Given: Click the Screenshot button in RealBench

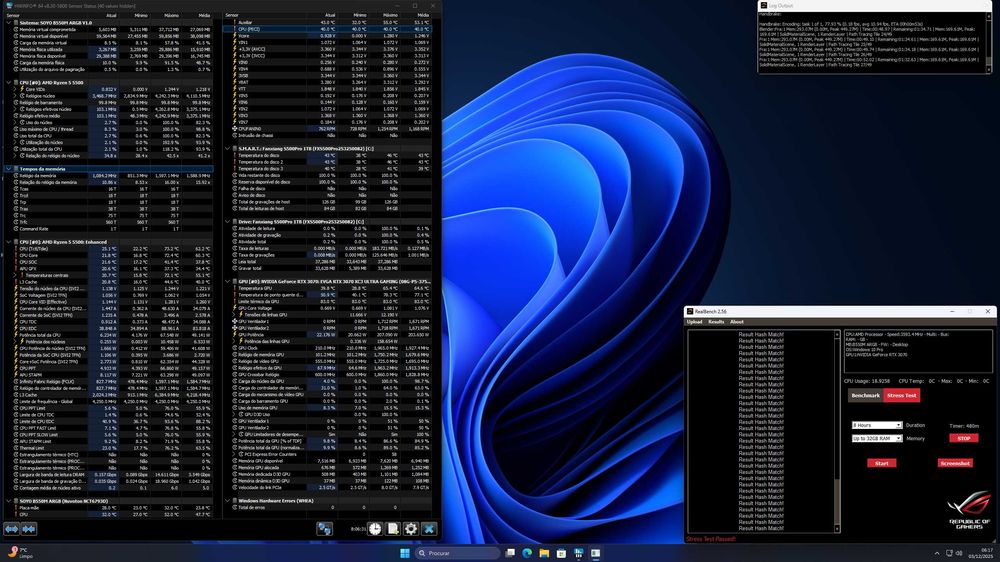Looking at the screenshot, I should click(955, 463).
